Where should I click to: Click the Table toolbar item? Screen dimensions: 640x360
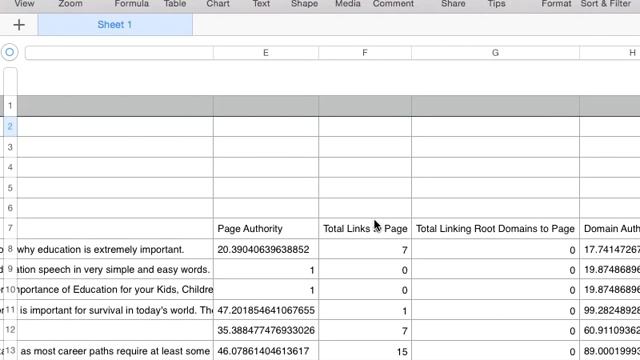[175, 4]
